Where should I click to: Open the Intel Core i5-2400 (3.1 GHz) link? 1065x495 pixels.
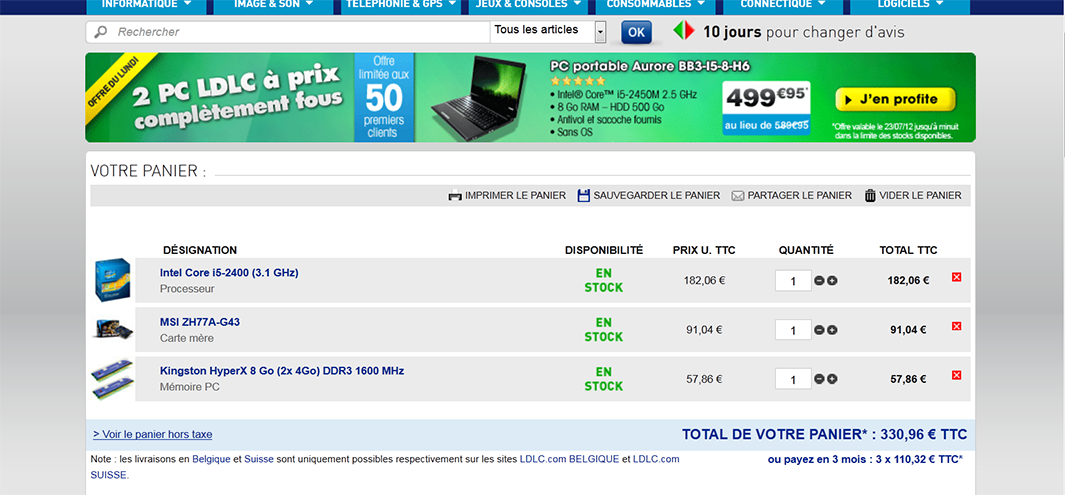tap(229, 272)
